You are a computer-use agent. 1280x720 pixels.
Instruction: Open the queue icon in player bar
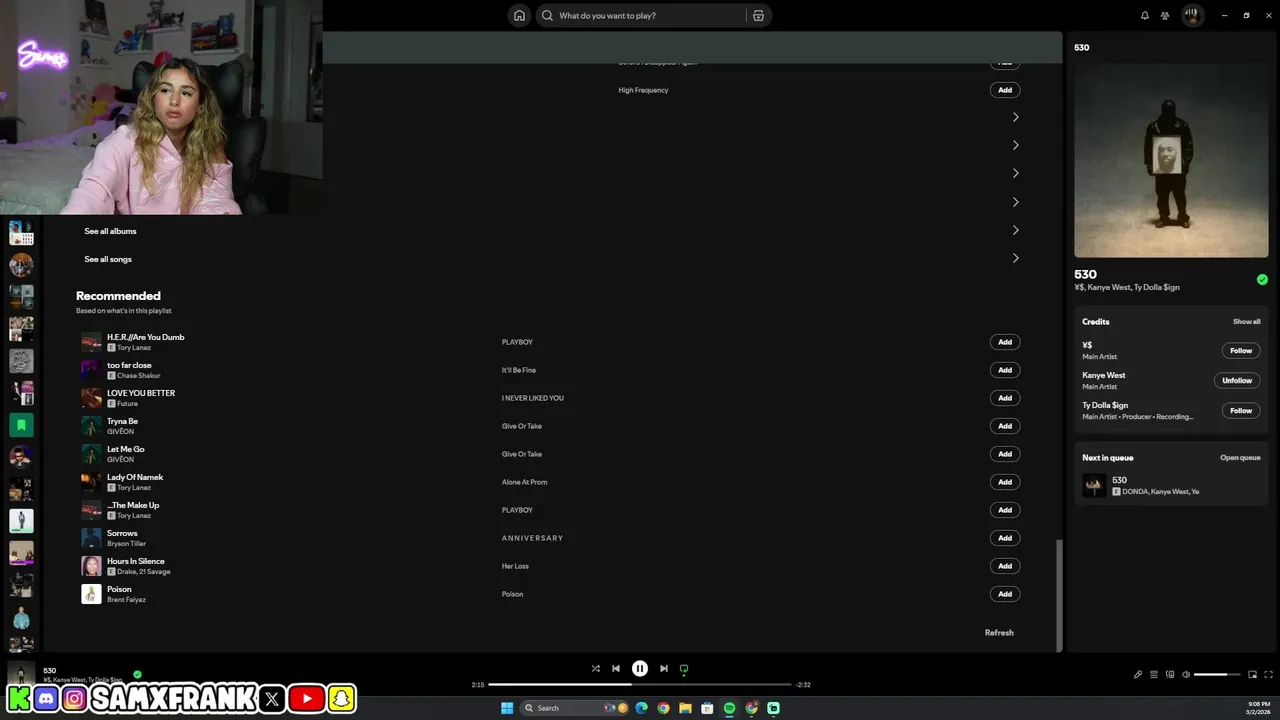tap(1153, 675)
